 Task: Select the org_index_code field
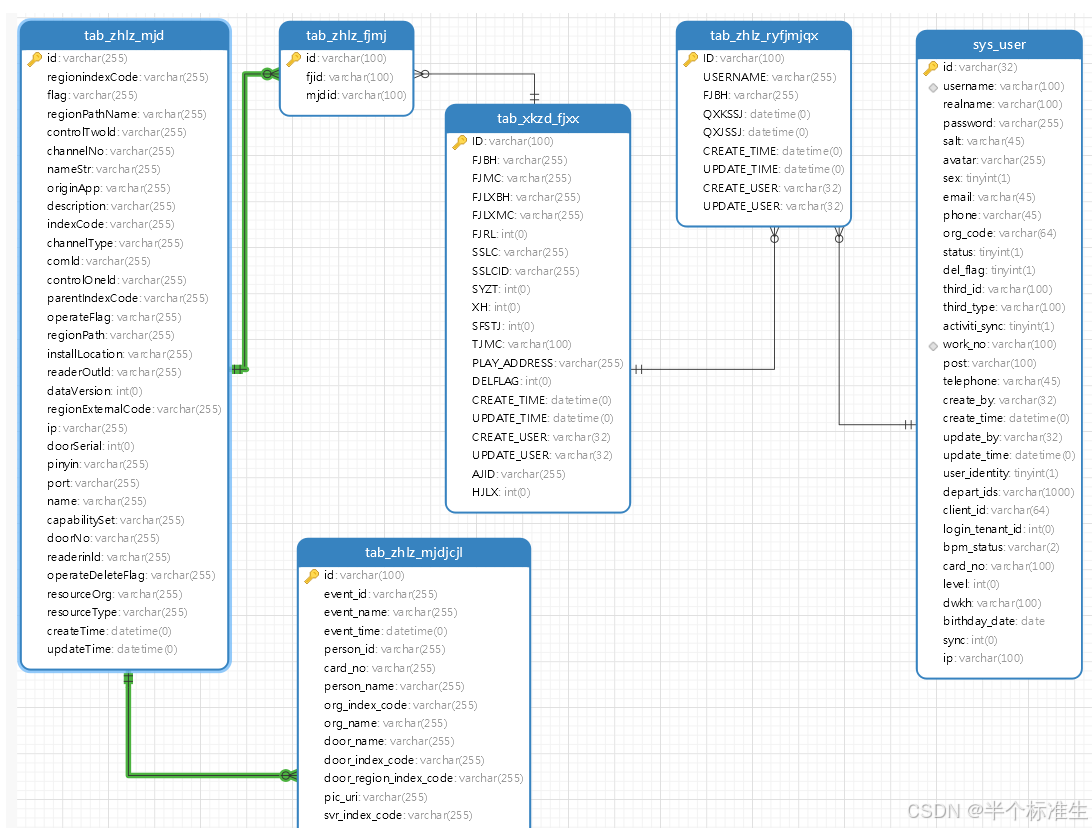pos(400,705)
